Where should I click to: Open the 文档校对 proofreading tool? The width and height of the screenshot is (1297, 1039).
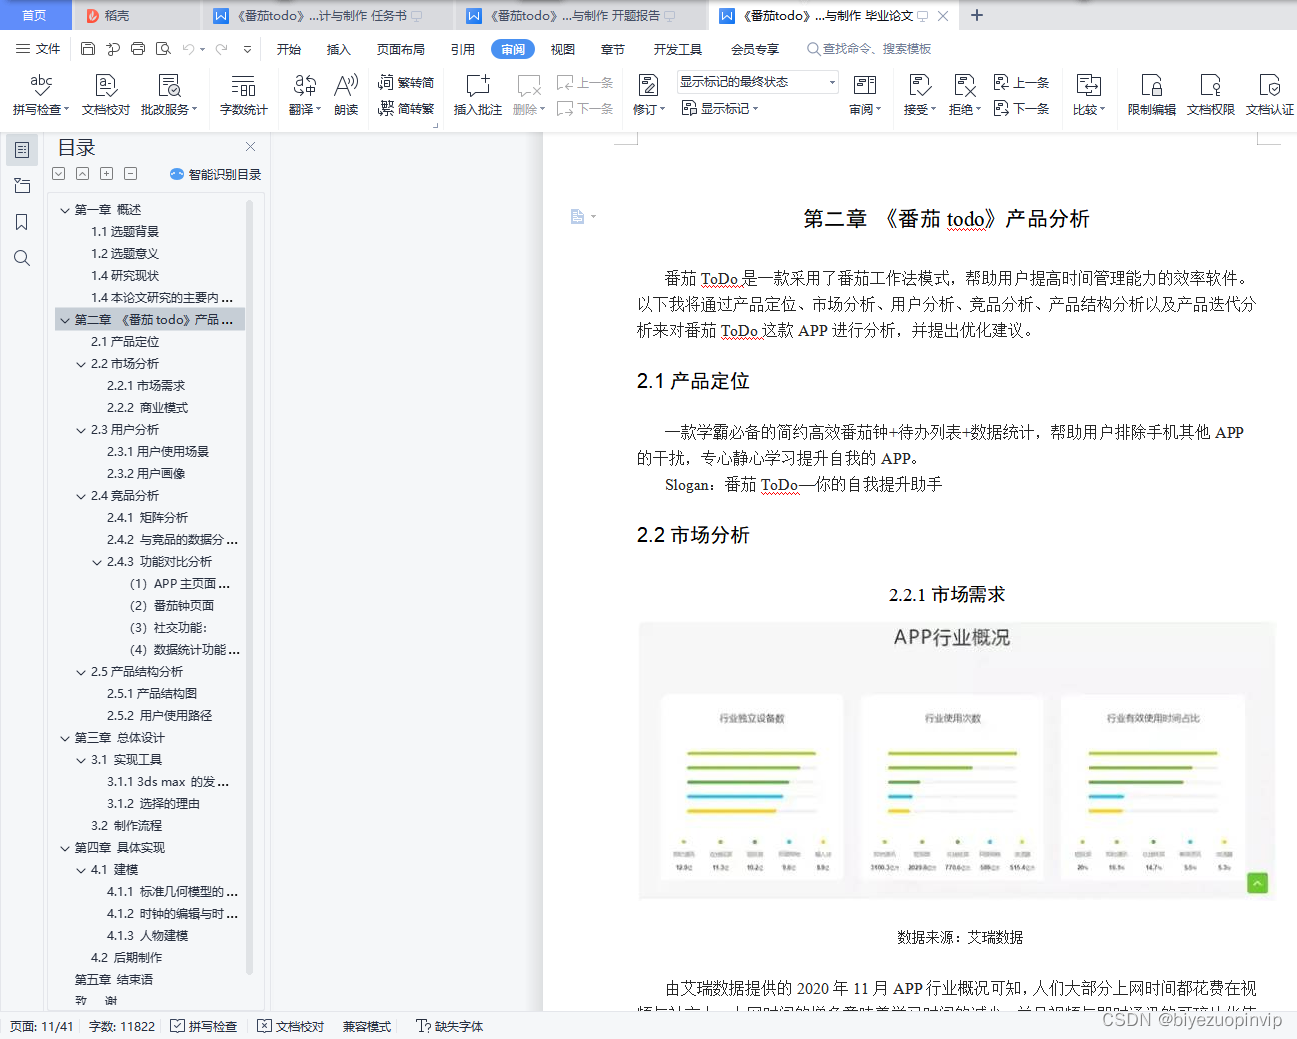click(106, 95)
